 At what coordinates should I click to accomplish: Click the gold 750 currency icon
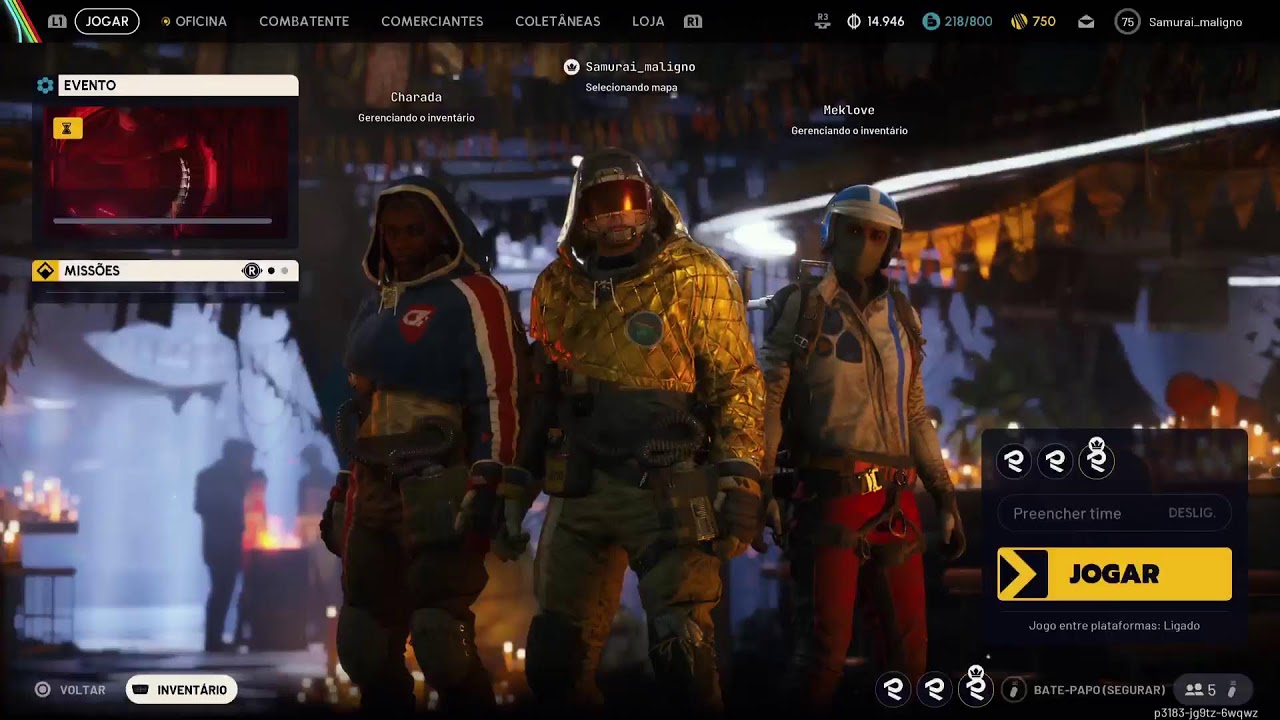click(1019, 21)
